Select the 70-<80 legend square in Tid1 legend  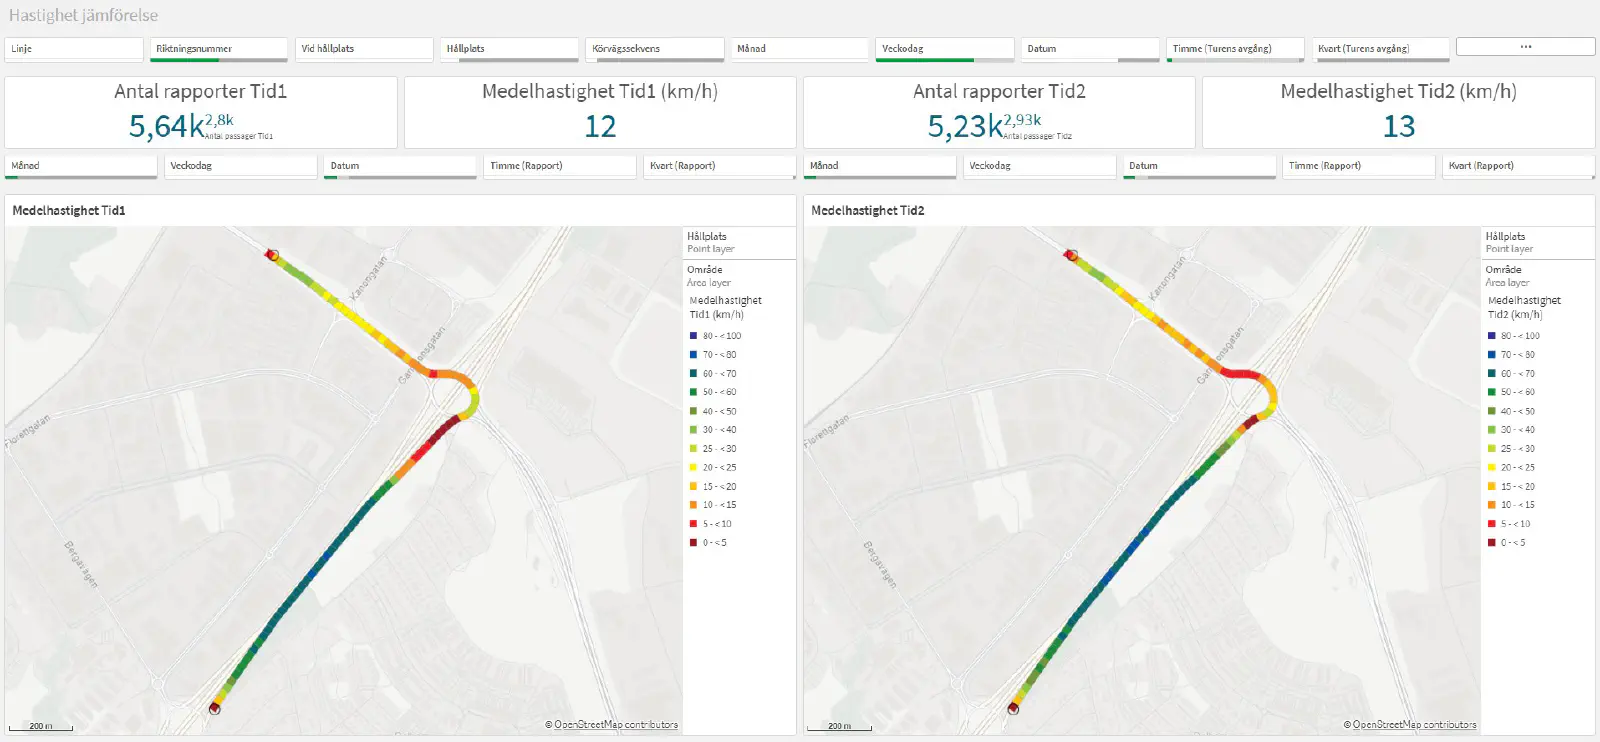tap(693, 355)
